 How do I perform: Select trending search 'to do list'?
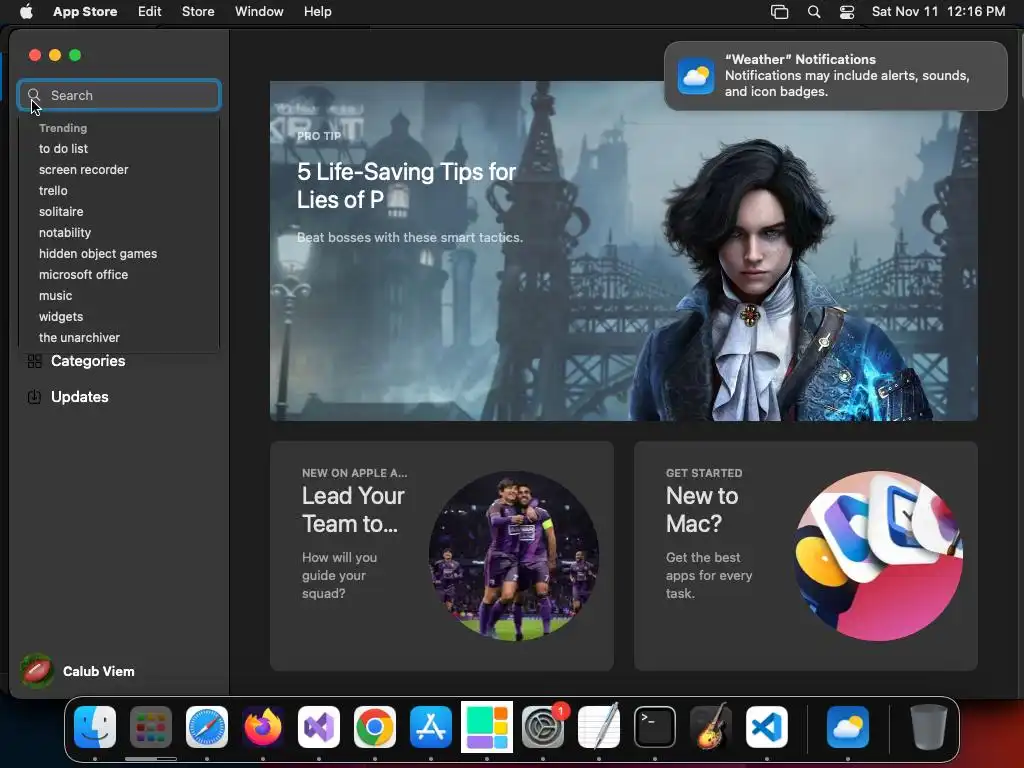[x=63, y=149]
